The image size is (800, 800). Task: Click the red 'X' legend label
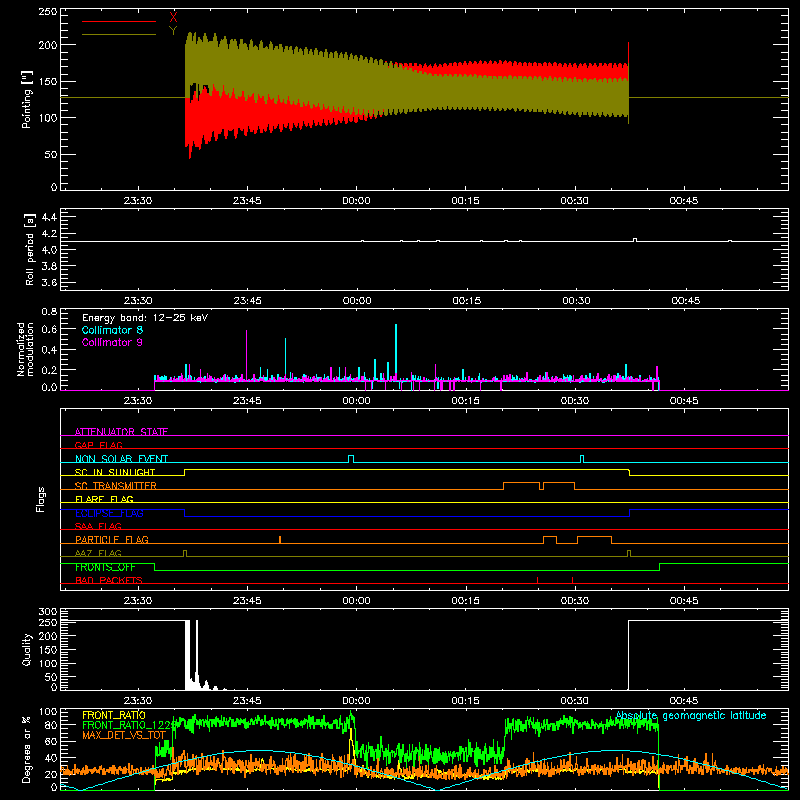pyautogui.click(x=173, y=17)
